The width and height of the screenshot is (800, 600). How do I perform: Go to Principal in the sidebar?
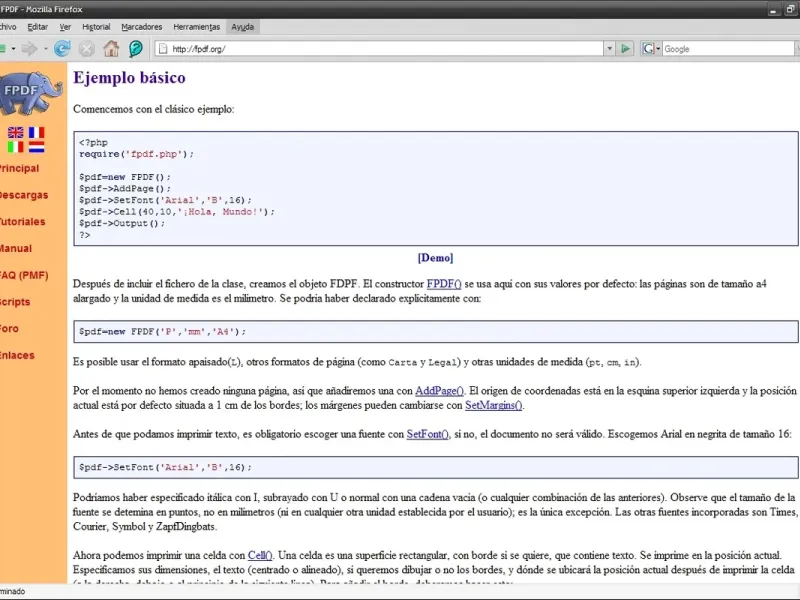[19, 168]
